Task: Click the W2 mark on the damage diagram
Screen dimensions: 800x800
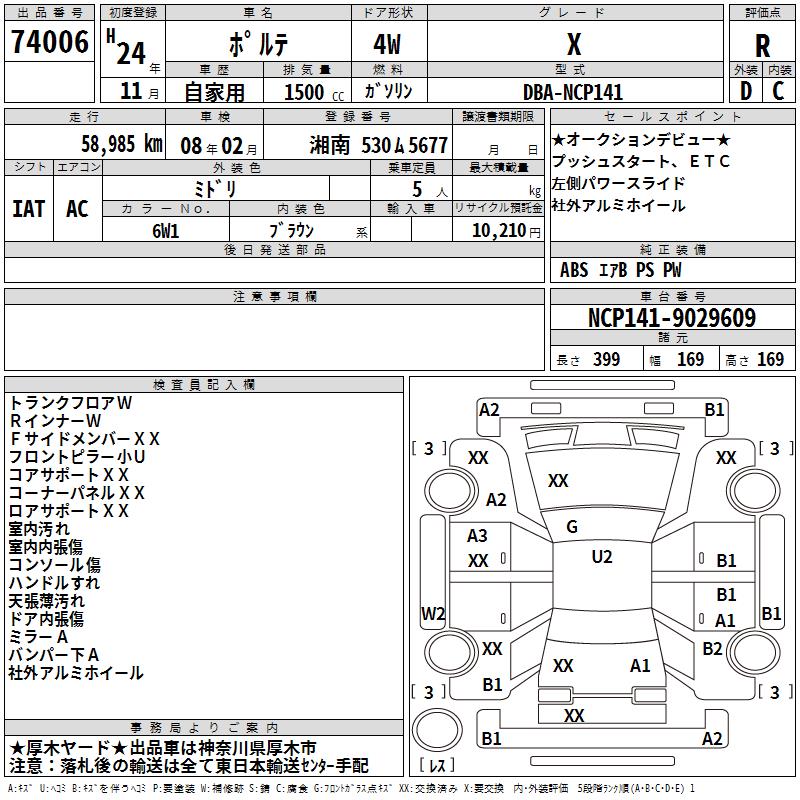Action: pos(433,614)
